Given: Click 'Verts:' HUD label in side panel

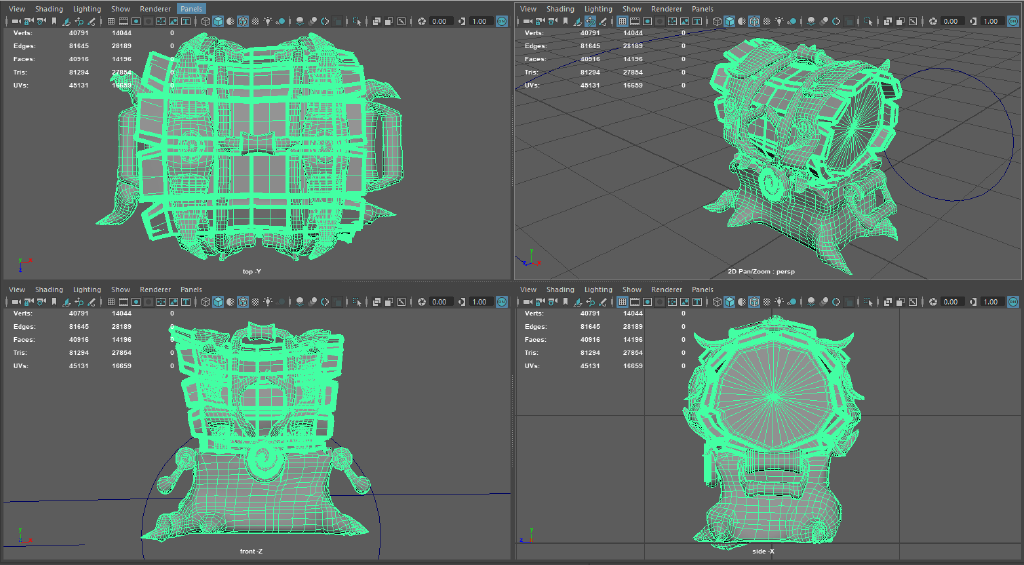Looking at the screenshot, I should coord(534,314).
